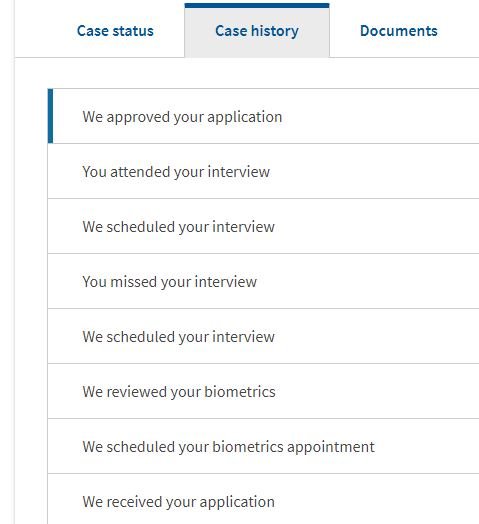The width and height of the screenshot is (479, 524).
Task: Click the 'Documents' tab label text
Action: (398, 31)
